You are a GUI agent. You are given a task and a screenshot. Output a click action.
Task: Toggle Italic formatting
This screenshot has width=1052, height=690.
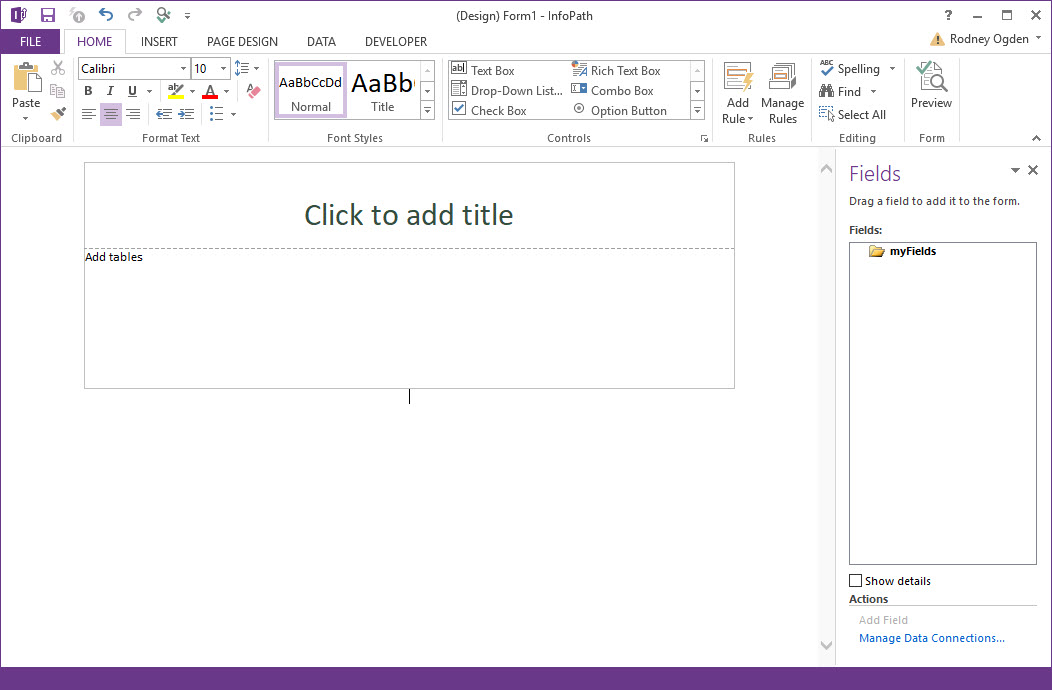click(110, 91)
